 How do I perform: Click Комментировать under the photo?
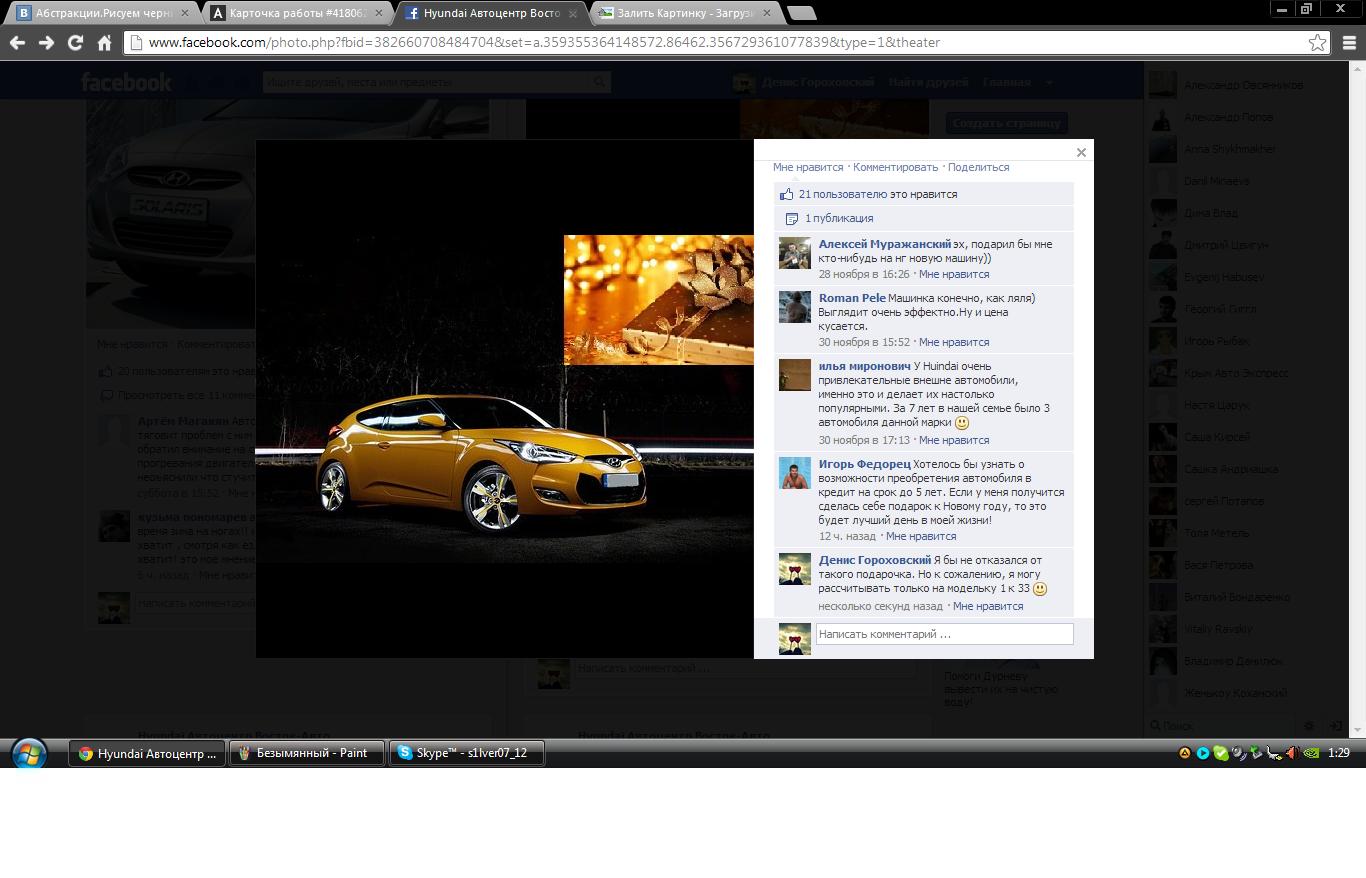click(x=895, y=167)
